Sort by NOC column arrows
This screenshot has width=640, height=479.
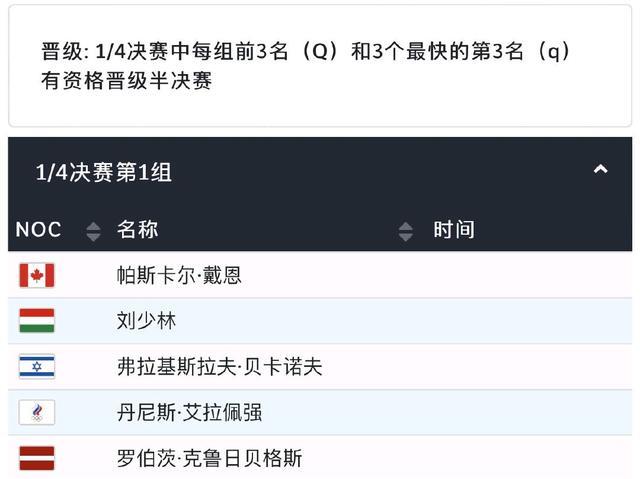(x=93, y=231)
